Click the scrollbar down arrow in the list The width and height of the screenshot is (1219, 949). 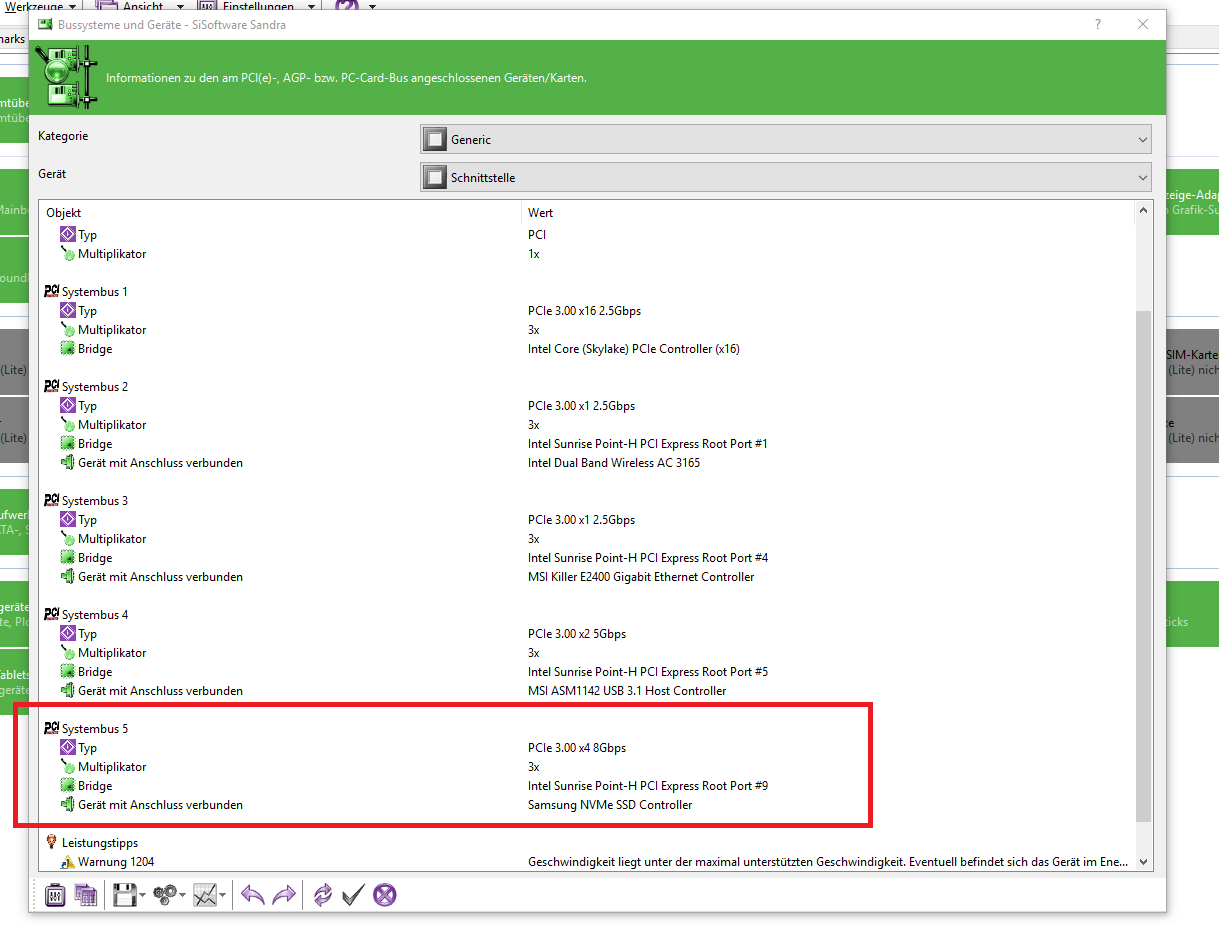click(x=1144, y=862)
